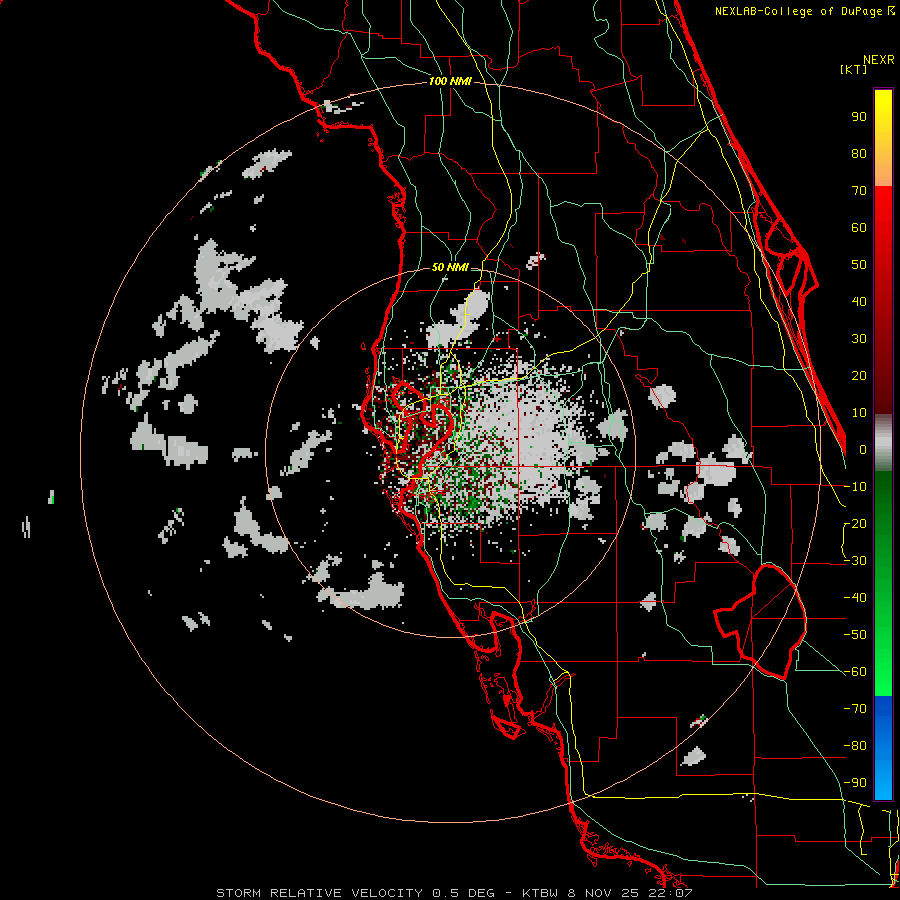Click the blue bottom segment of the color bar
This screenshot has height=900, width=900.
click(x=883, y=748)
